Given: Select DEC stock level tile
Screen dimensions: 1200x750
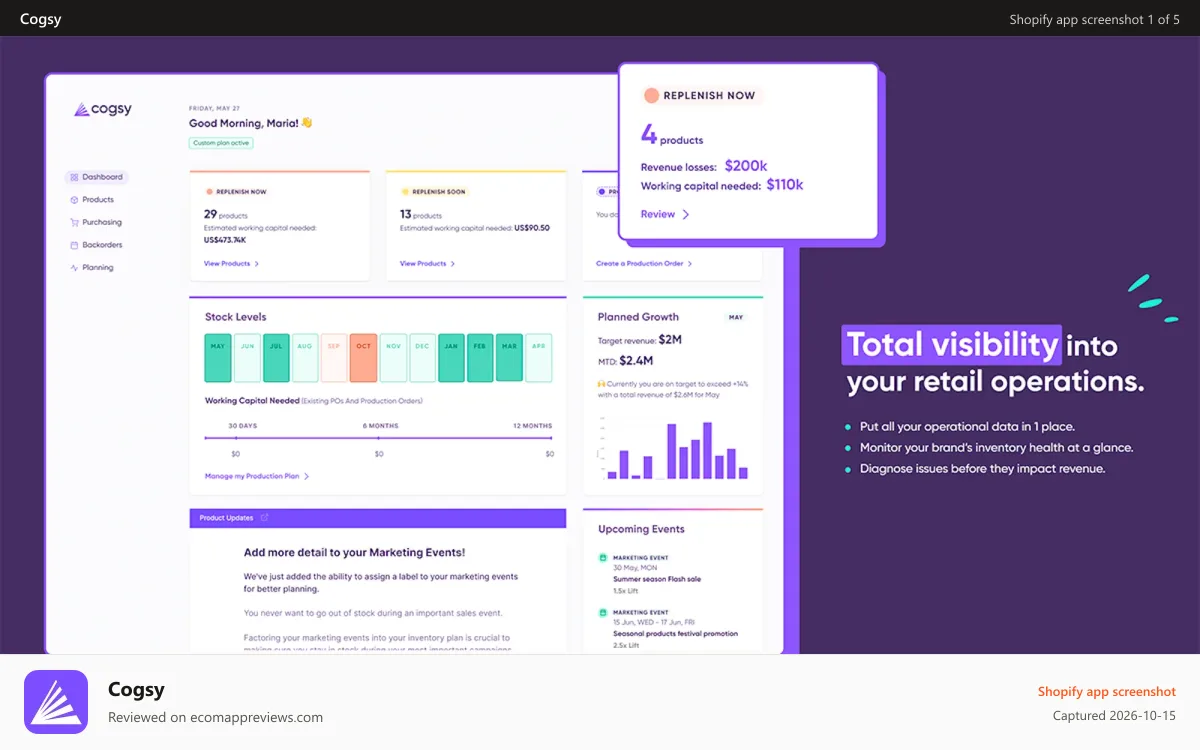Looking at the screenshot, I should click(x=422, y=358).
